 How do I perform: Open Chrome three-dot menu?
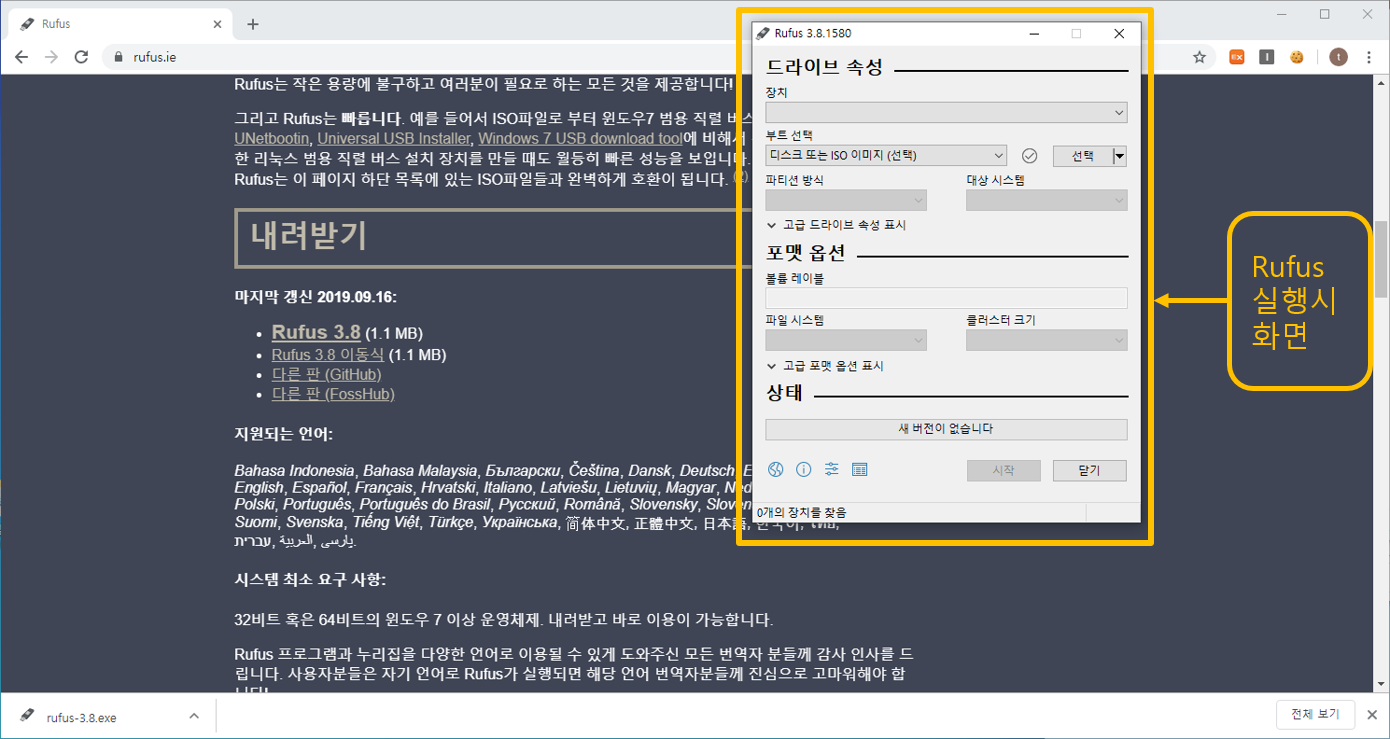tap(1369, 57)
